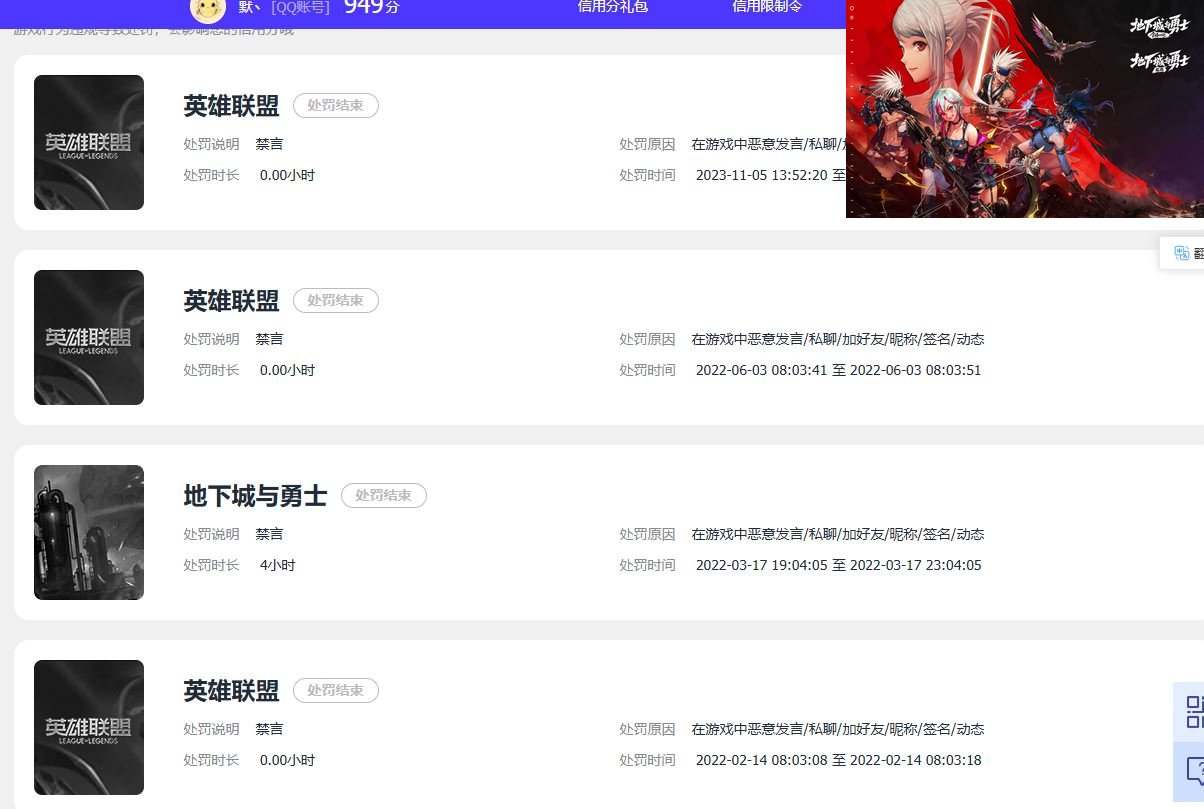Click the time starting 2023-11-05 13:52:20

(770, 175)
